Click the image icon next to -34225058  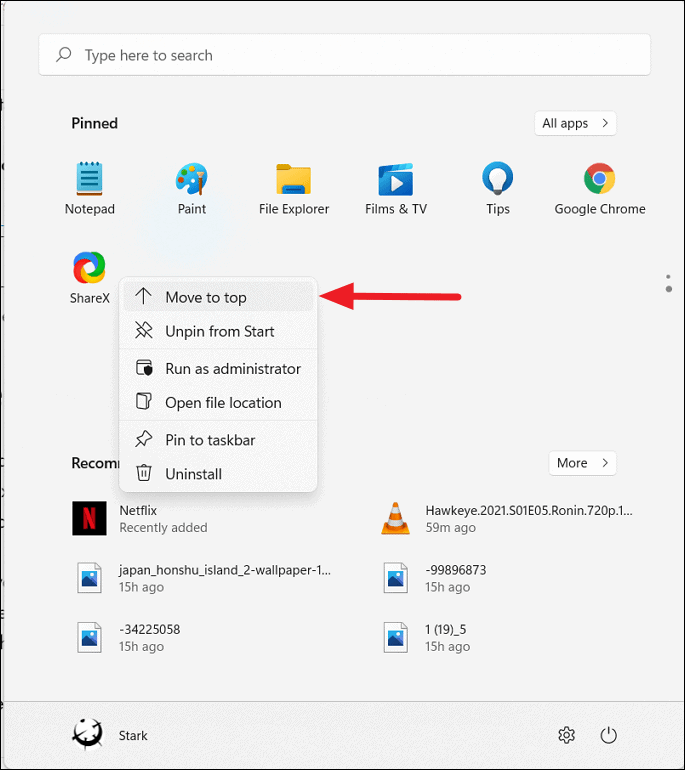click(x=89, y=637)
